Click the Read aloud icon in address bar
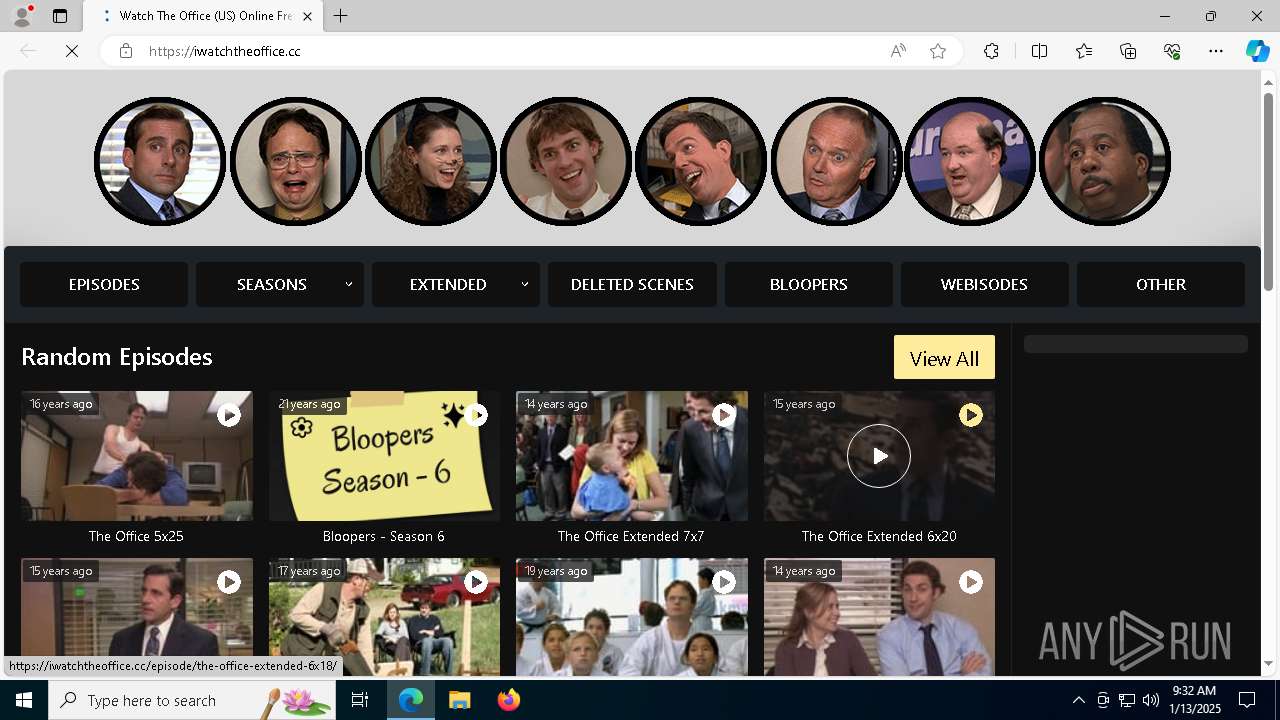This screenshot has width=1280, height=720. pos(898,51)
